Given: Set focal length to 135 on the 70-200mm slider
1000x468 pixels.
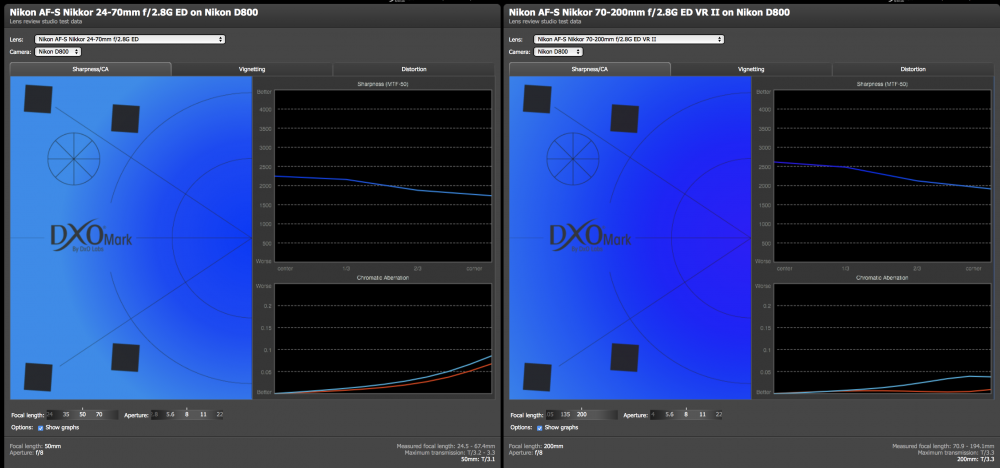Looking at the screenshot, I should tap(565, 414).
